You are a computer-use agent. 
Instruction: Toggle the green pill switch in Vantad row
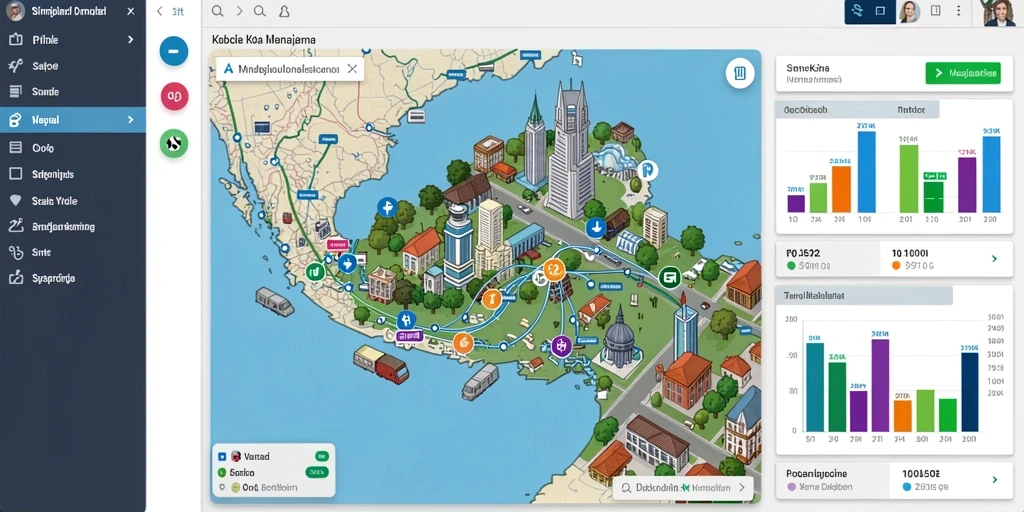click(x=321, y=456)
